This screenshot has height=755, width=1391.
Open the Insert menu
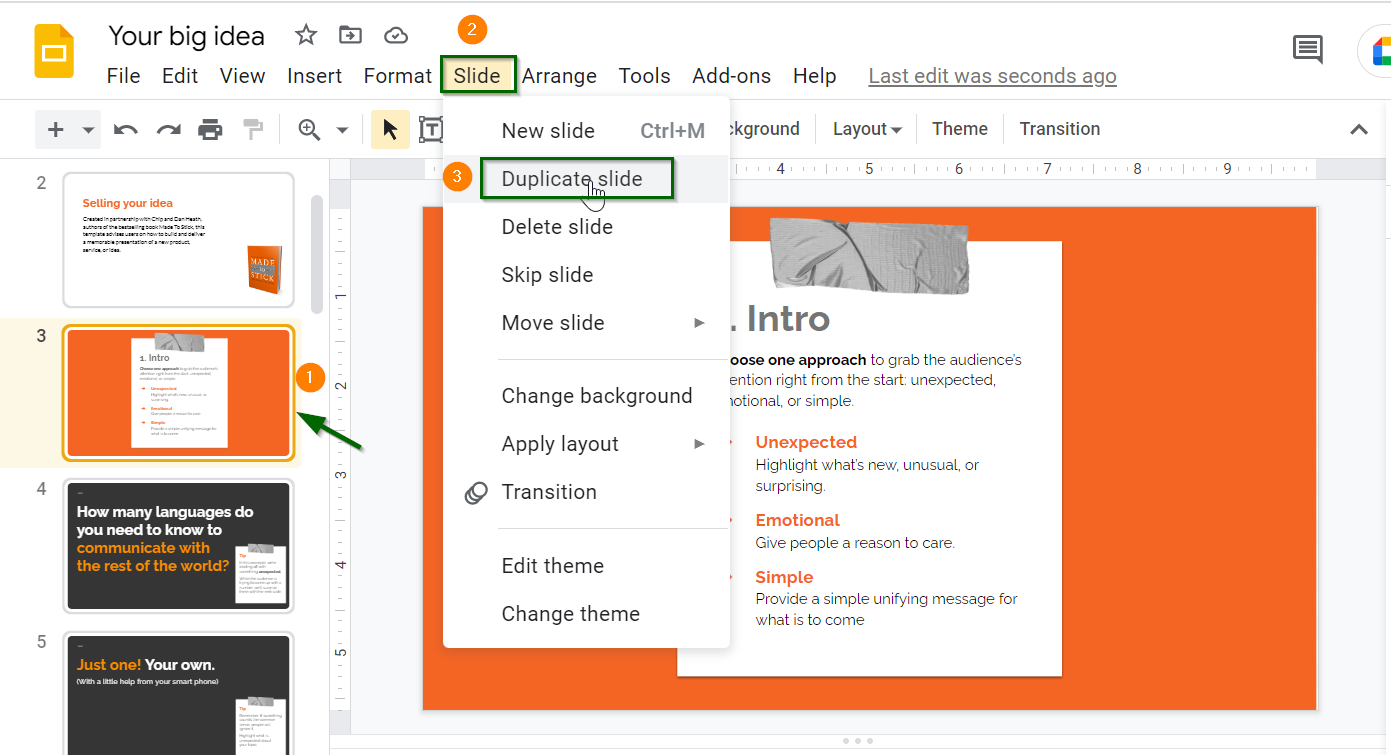point(315,76)
